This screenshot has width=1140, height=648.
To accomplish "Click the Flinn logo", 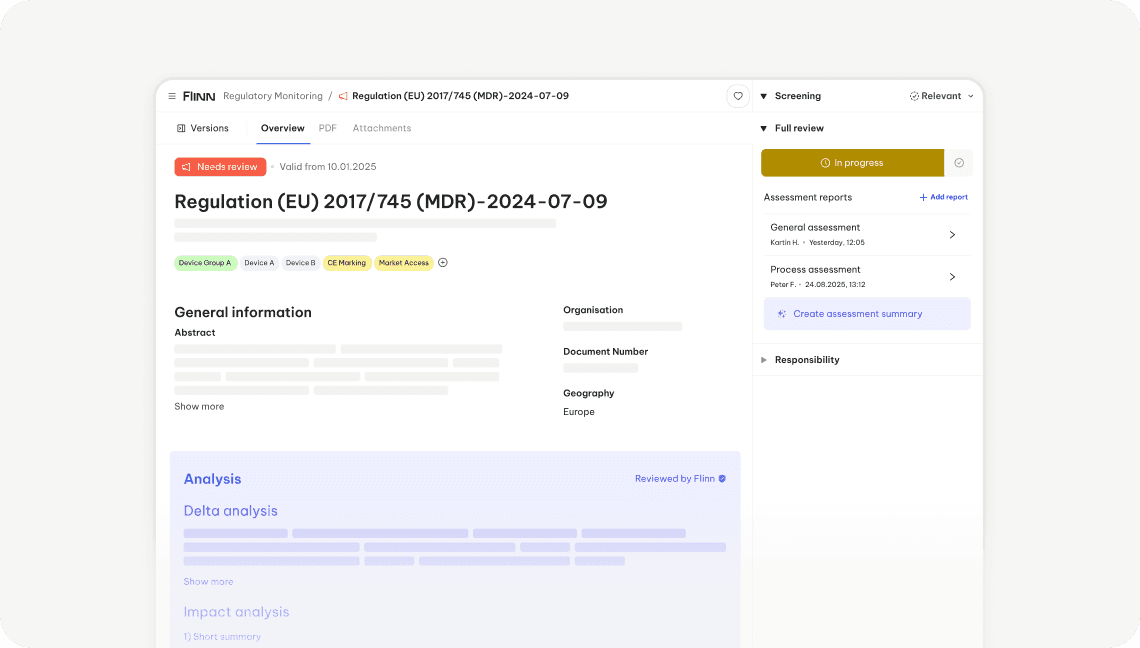I will pos(199,96).
